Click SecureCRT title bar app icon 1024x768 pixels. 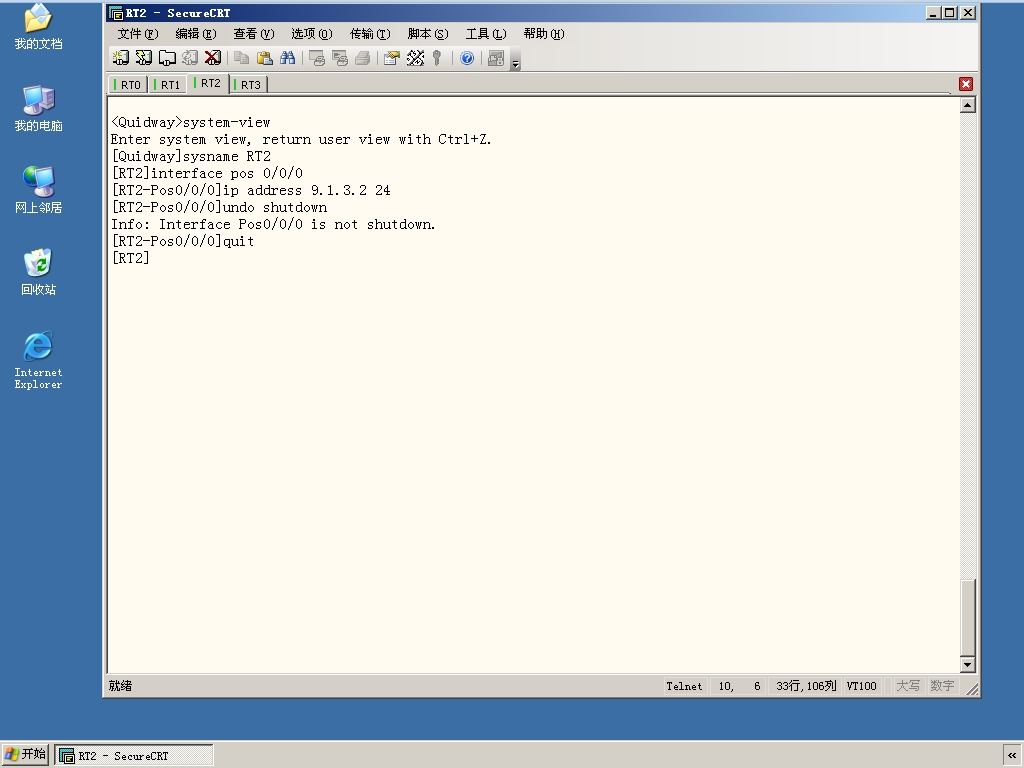coord(116,13)
